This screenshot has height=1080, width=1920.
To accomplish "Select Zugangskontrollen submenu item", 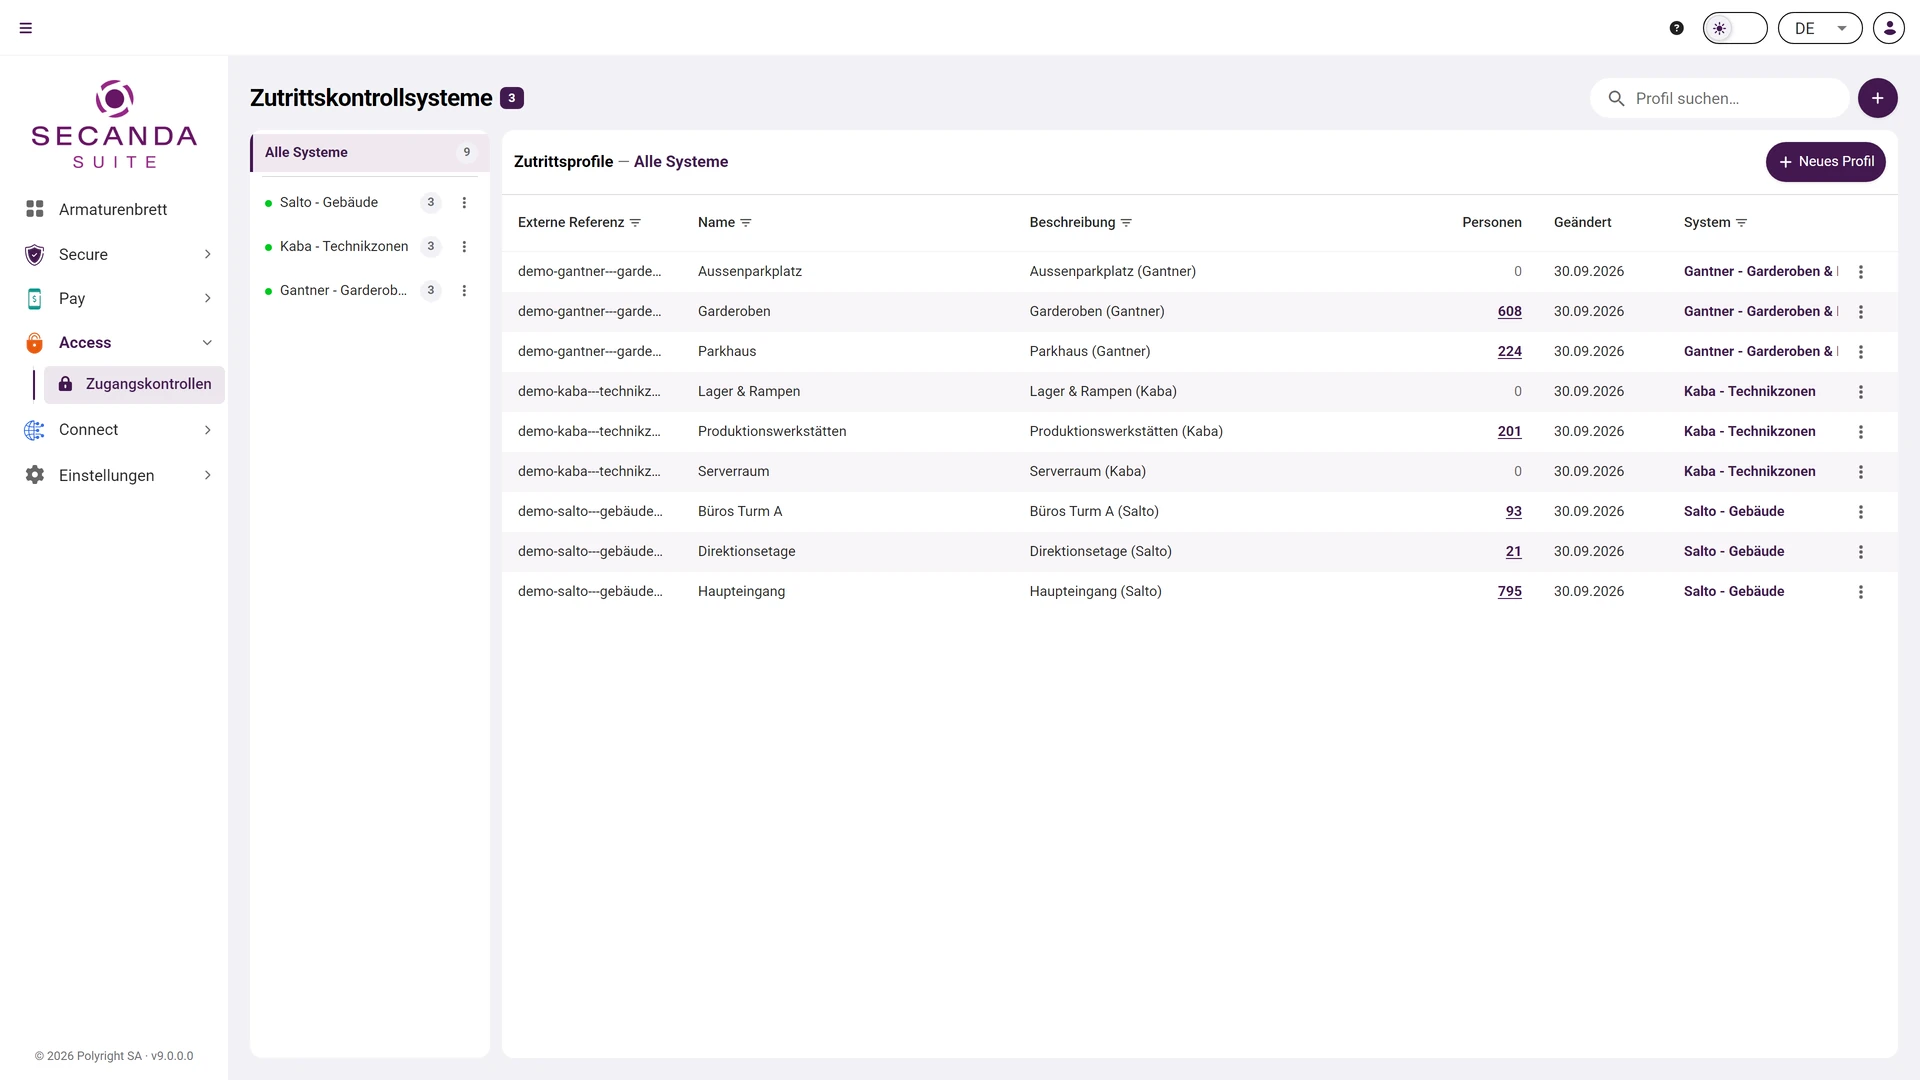I will click(135, 384).
